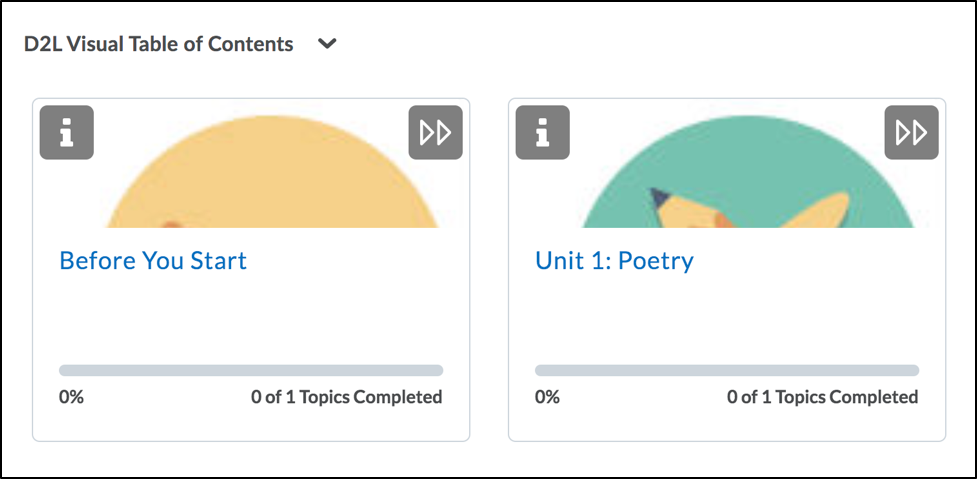Click Unit 1: Poetry's Topics Completed count

822,397
